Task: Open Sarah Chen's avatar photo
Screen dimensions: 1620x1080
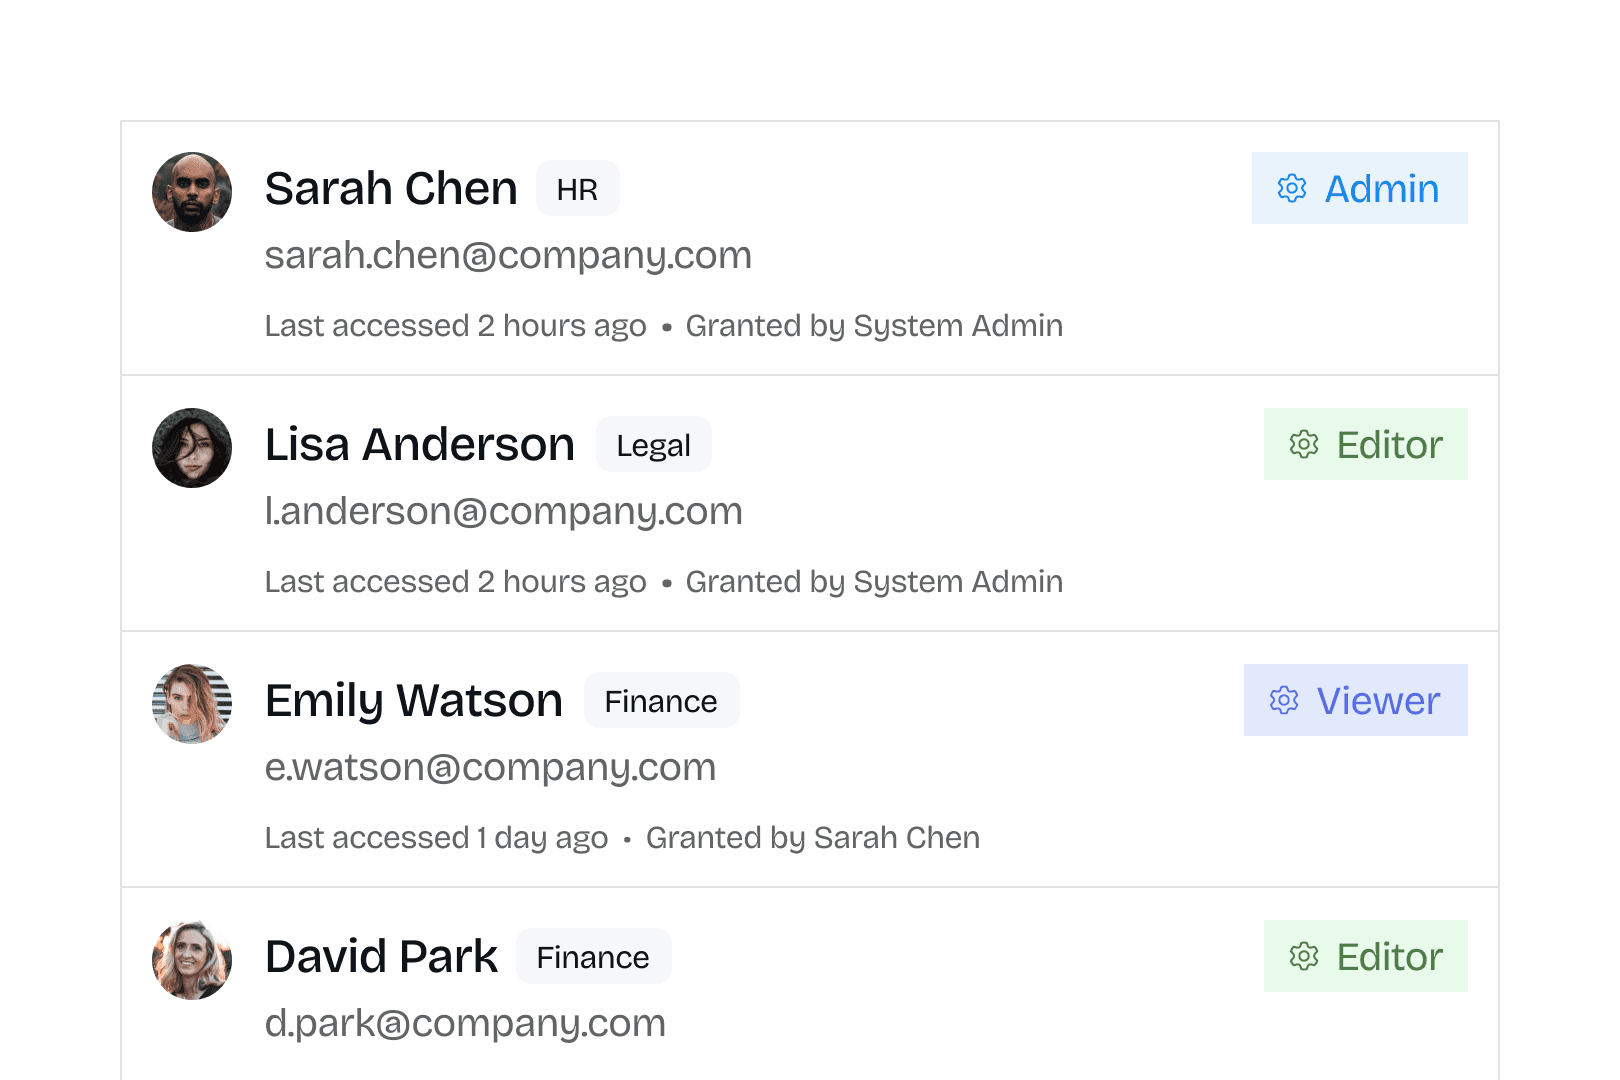Action: tap(192, 192)
